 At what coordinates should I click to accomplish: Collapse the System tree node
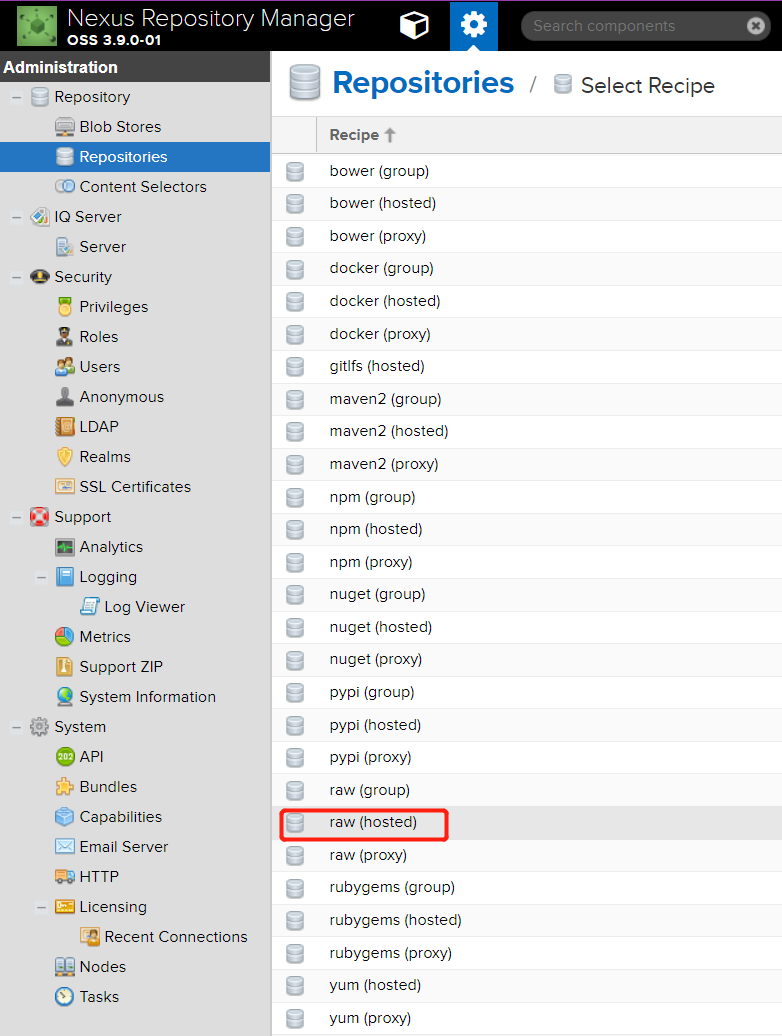17,727
